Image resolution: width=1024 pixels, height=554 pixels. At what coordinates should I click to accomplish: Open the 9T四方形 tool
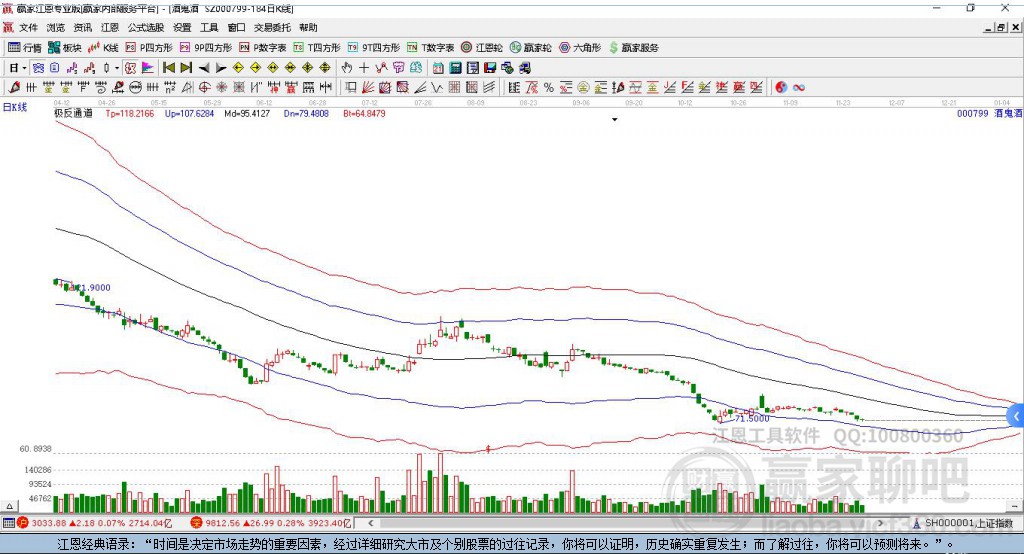pos(374,48)
